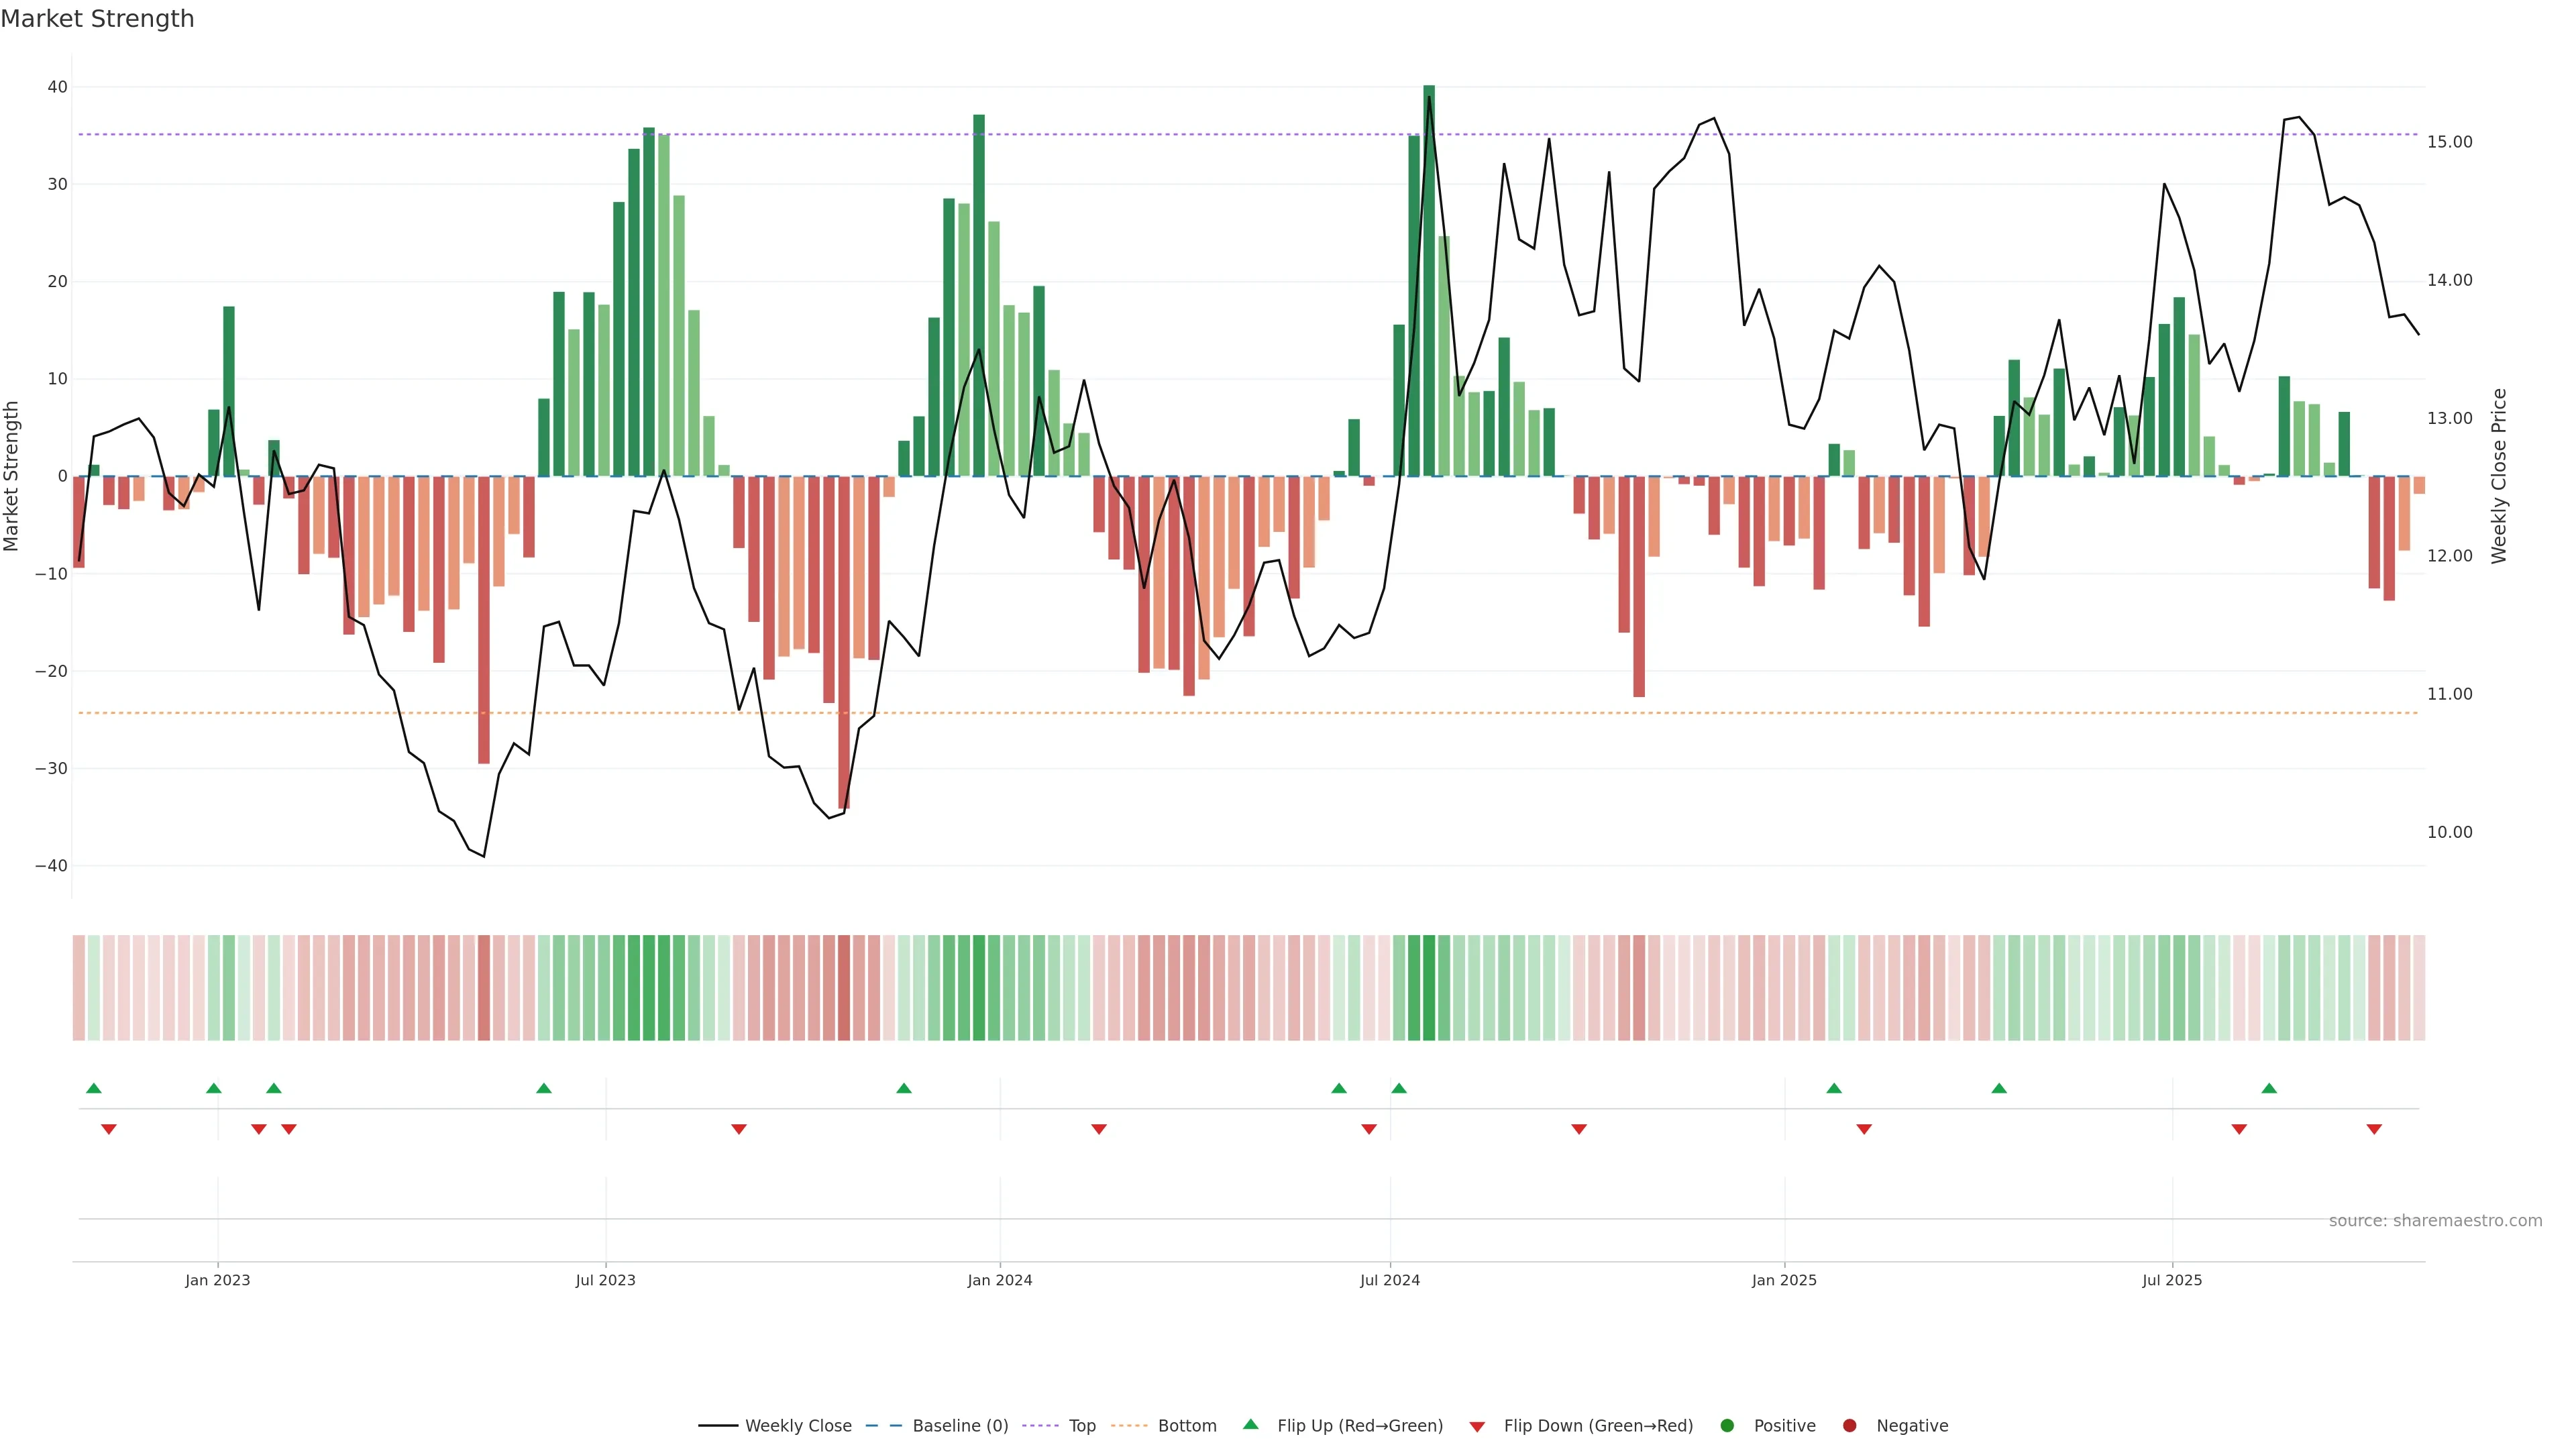Image resolution: width=2576 pixels, height=1449 pixels.
Task: Click the Flip Up green triangle legend icon
Action: point(1250,1424)
